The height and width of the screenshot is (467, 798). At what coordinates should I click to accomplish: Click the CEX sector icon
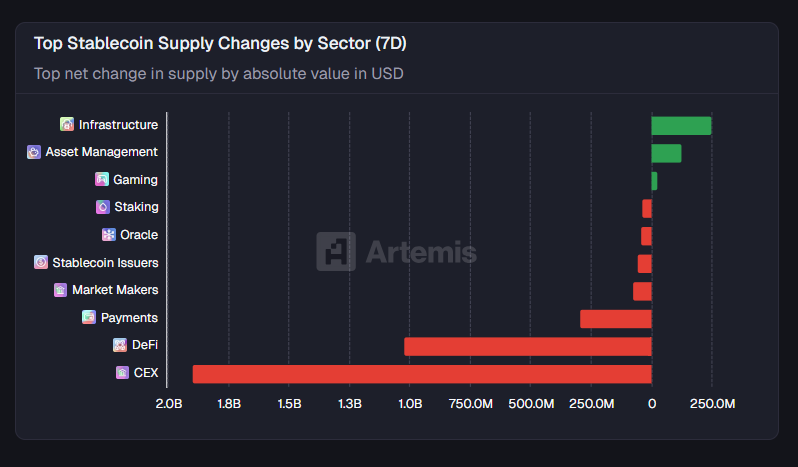[x=122, y=373]
